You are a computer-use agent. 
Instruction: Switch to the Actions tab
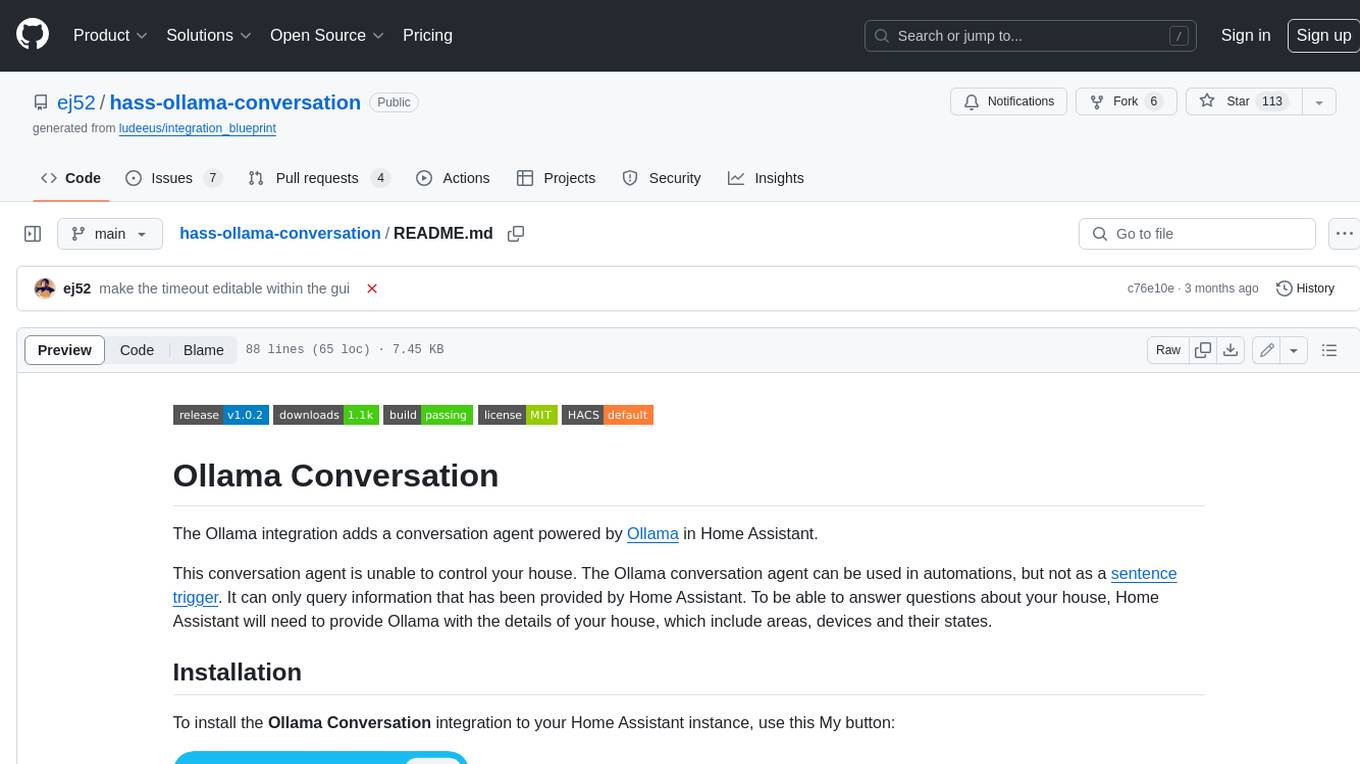(452, 178)
